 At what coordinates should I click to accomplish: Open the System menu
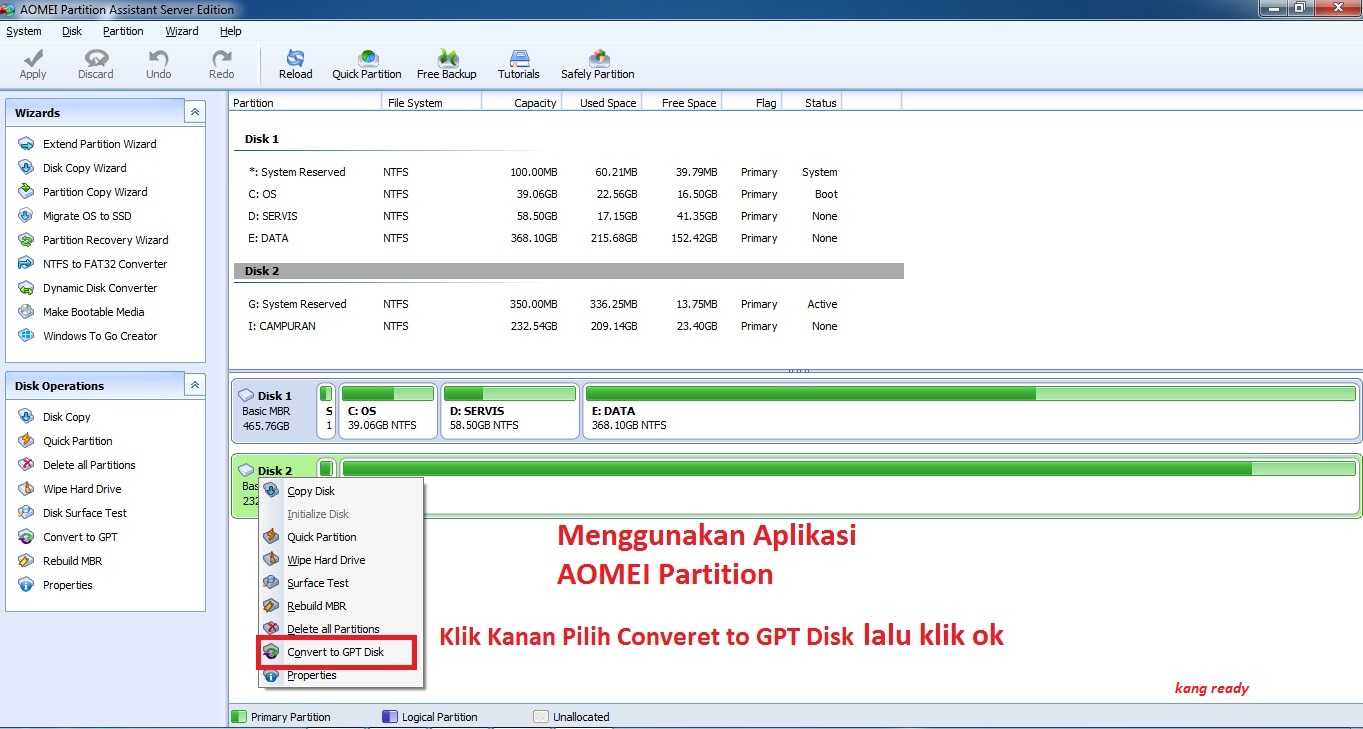(x=24, y=31)
